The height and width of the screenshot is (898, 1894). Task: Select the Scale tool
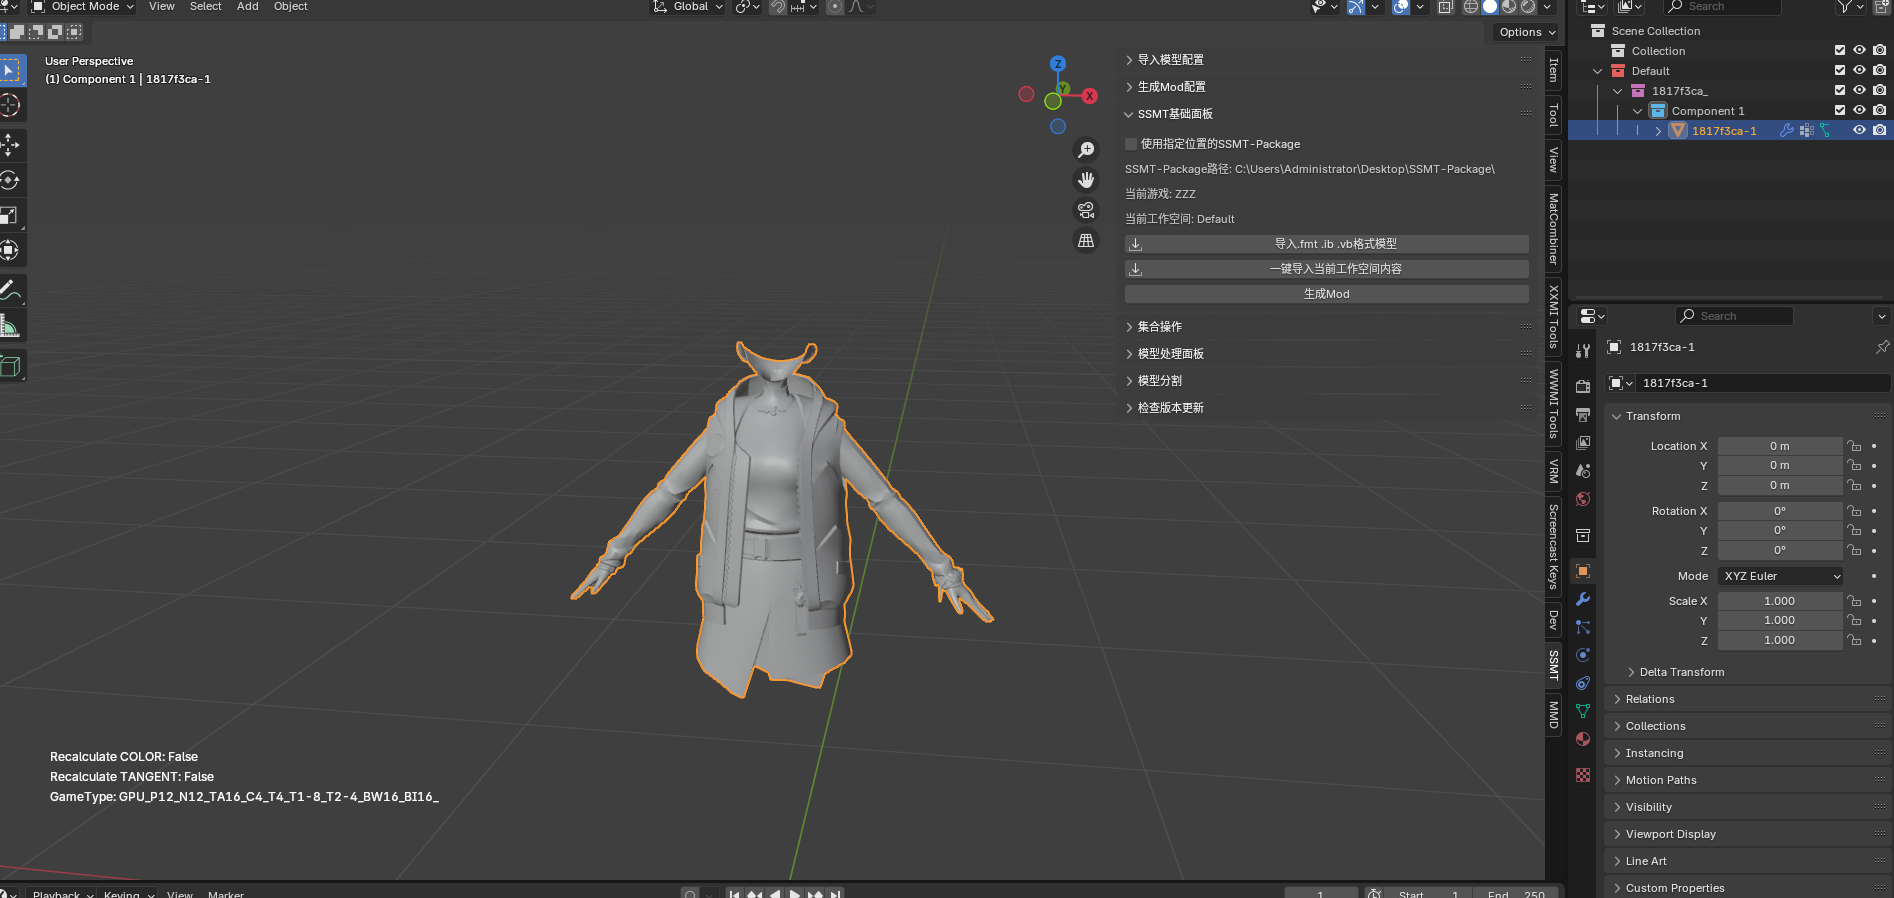(x=10, y=215)
